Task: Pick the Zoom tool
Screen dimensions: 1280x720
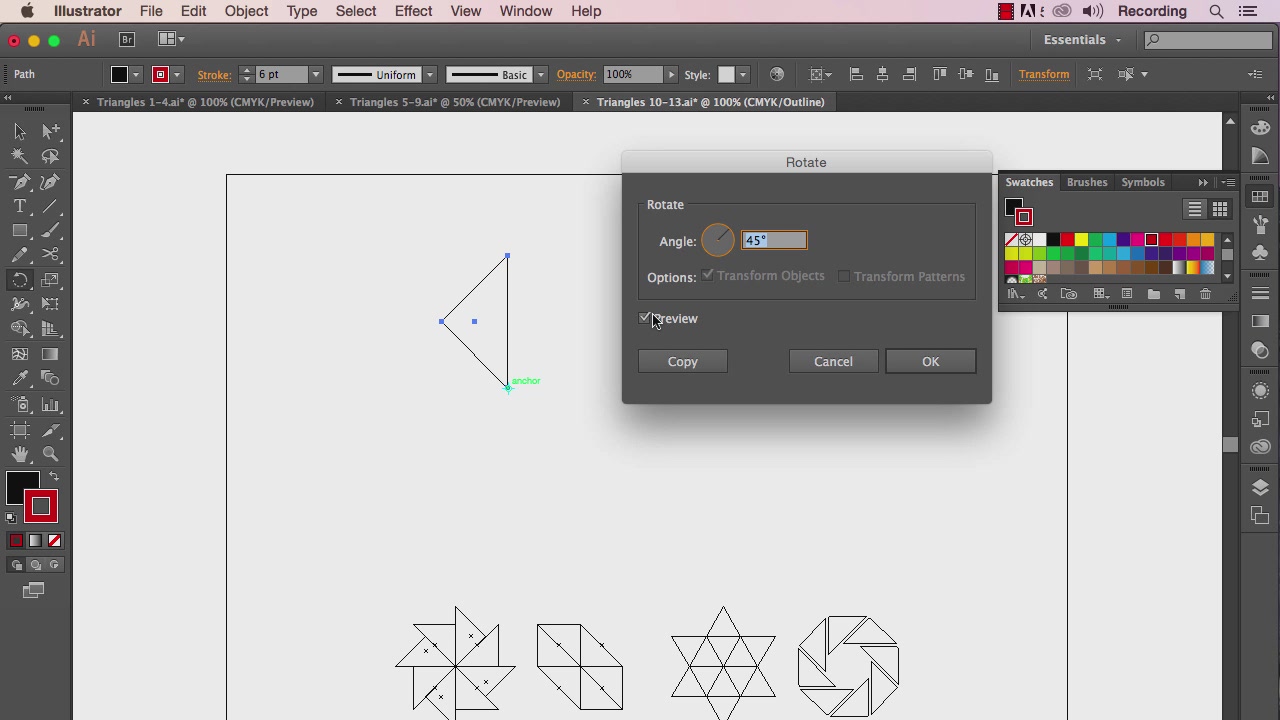Action: 50,454
